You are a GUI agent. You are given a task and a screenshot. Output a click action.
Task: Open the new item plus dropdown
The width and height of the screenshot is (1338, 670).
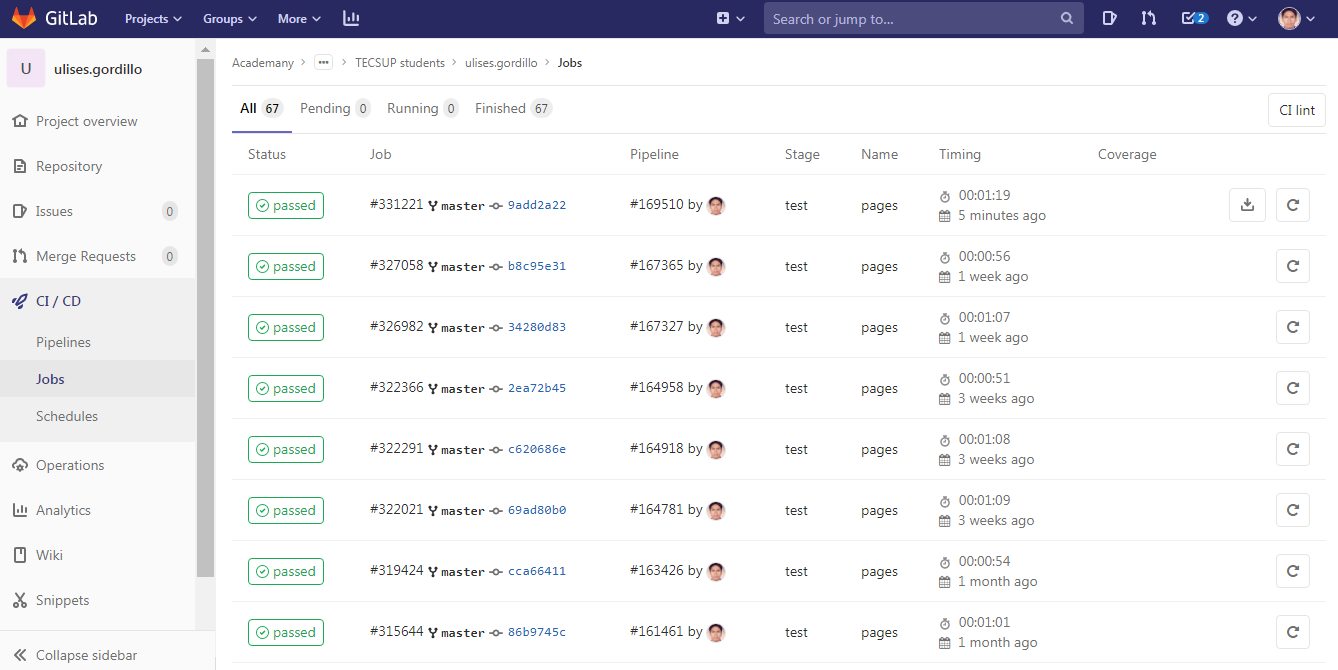[731, 18]
